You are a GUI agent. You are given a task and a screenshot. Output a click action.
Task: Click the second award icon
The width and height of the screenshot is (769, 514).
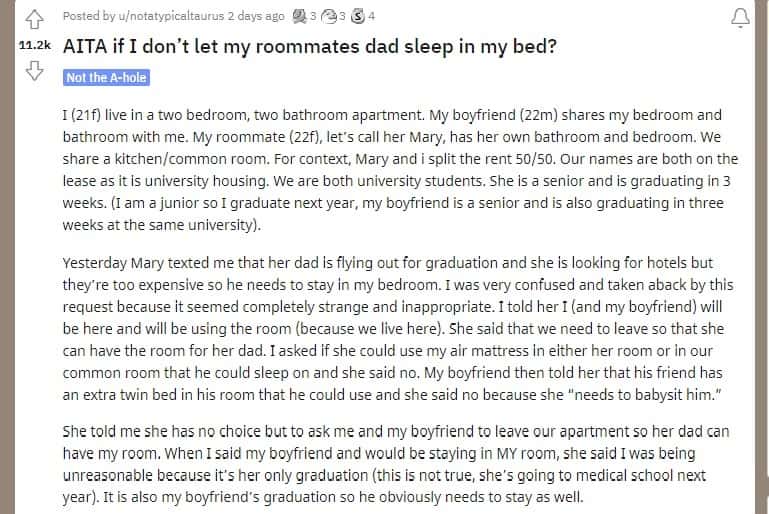tap(326, 16)
